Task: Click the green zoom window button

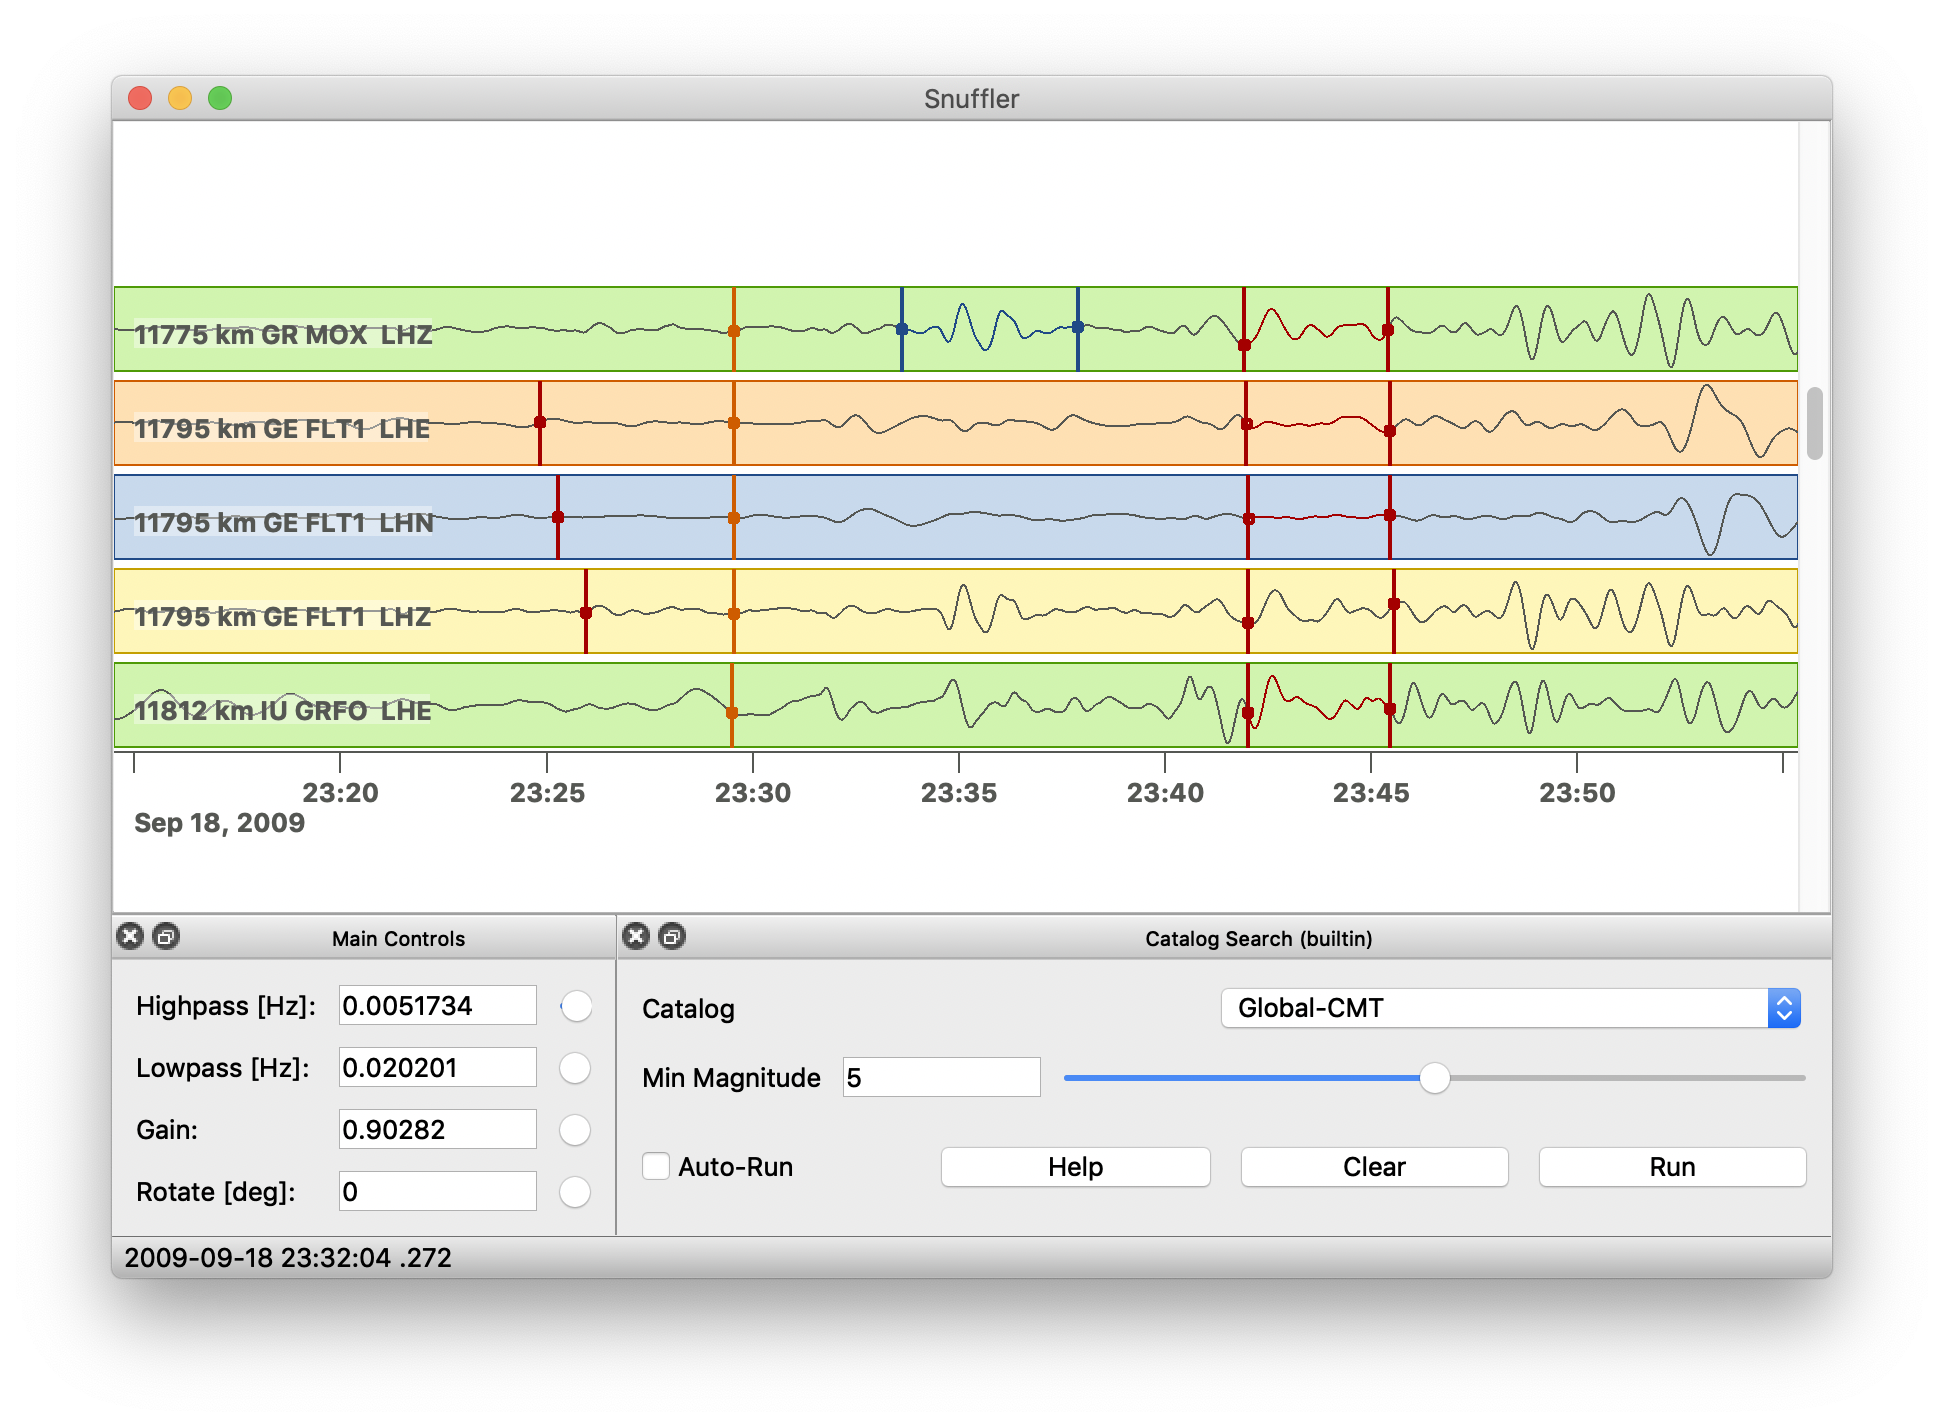Action: [220, 98]
